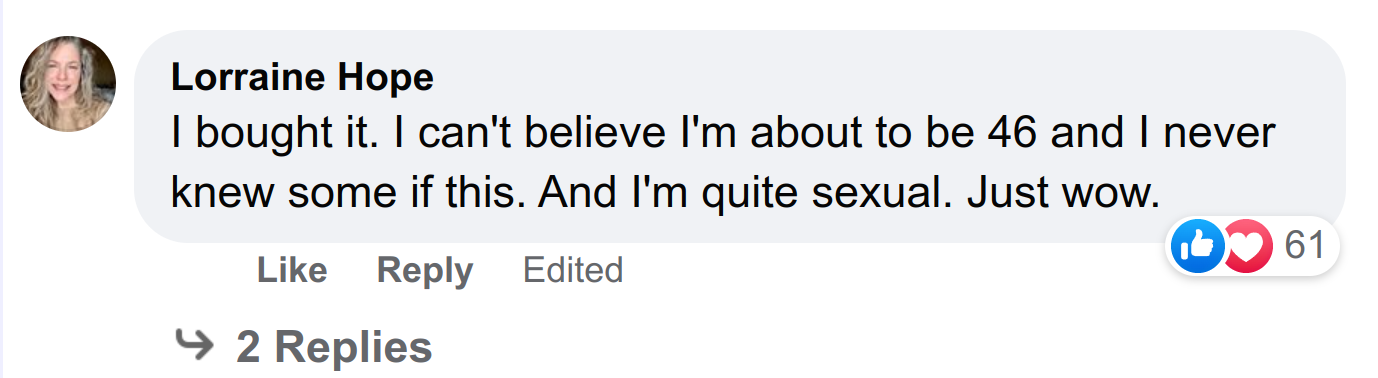Select the gray comment bubble background

pos(739,136)
